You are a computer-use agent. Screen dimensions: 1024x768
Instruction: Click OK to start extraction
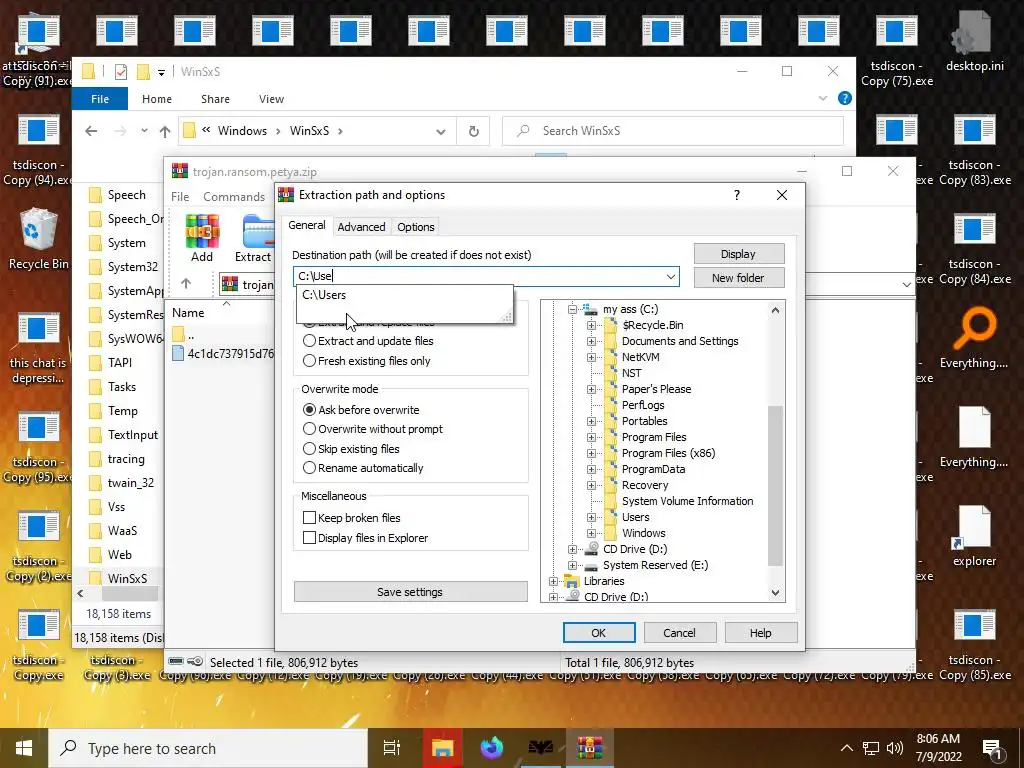(x=599, y=633)
